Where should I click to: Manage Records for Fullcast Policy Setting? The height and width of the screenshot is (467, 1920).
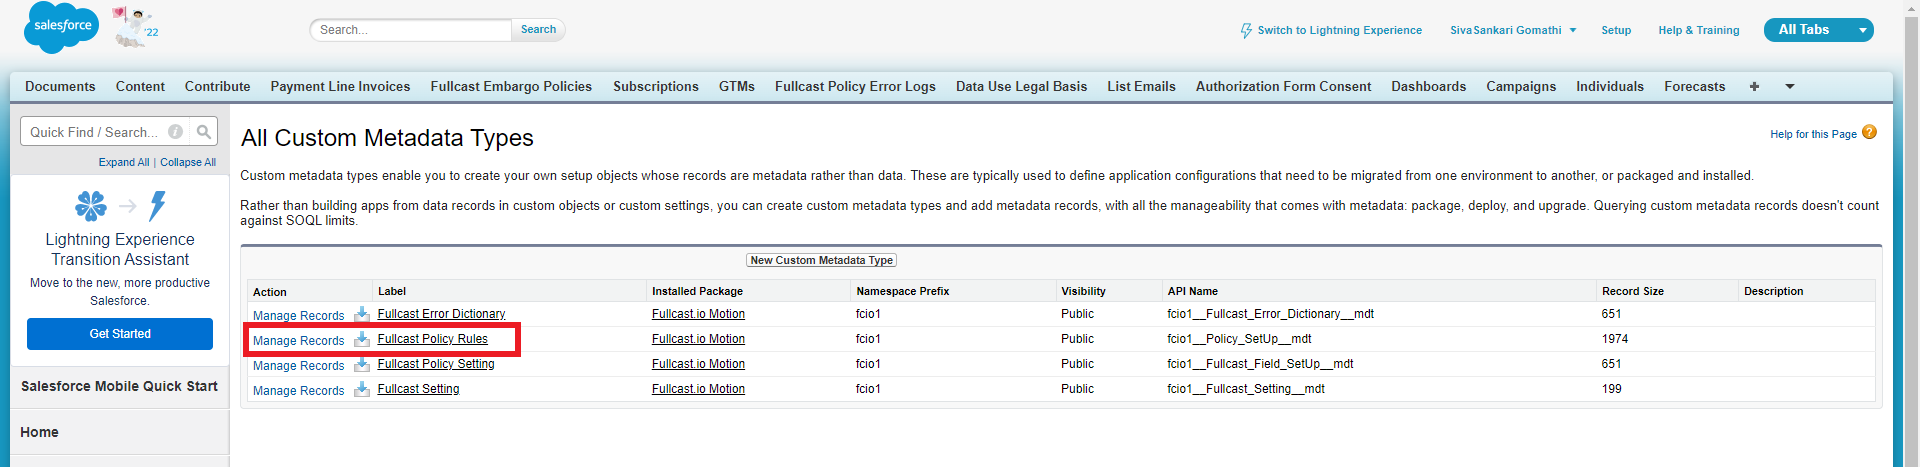298,365
